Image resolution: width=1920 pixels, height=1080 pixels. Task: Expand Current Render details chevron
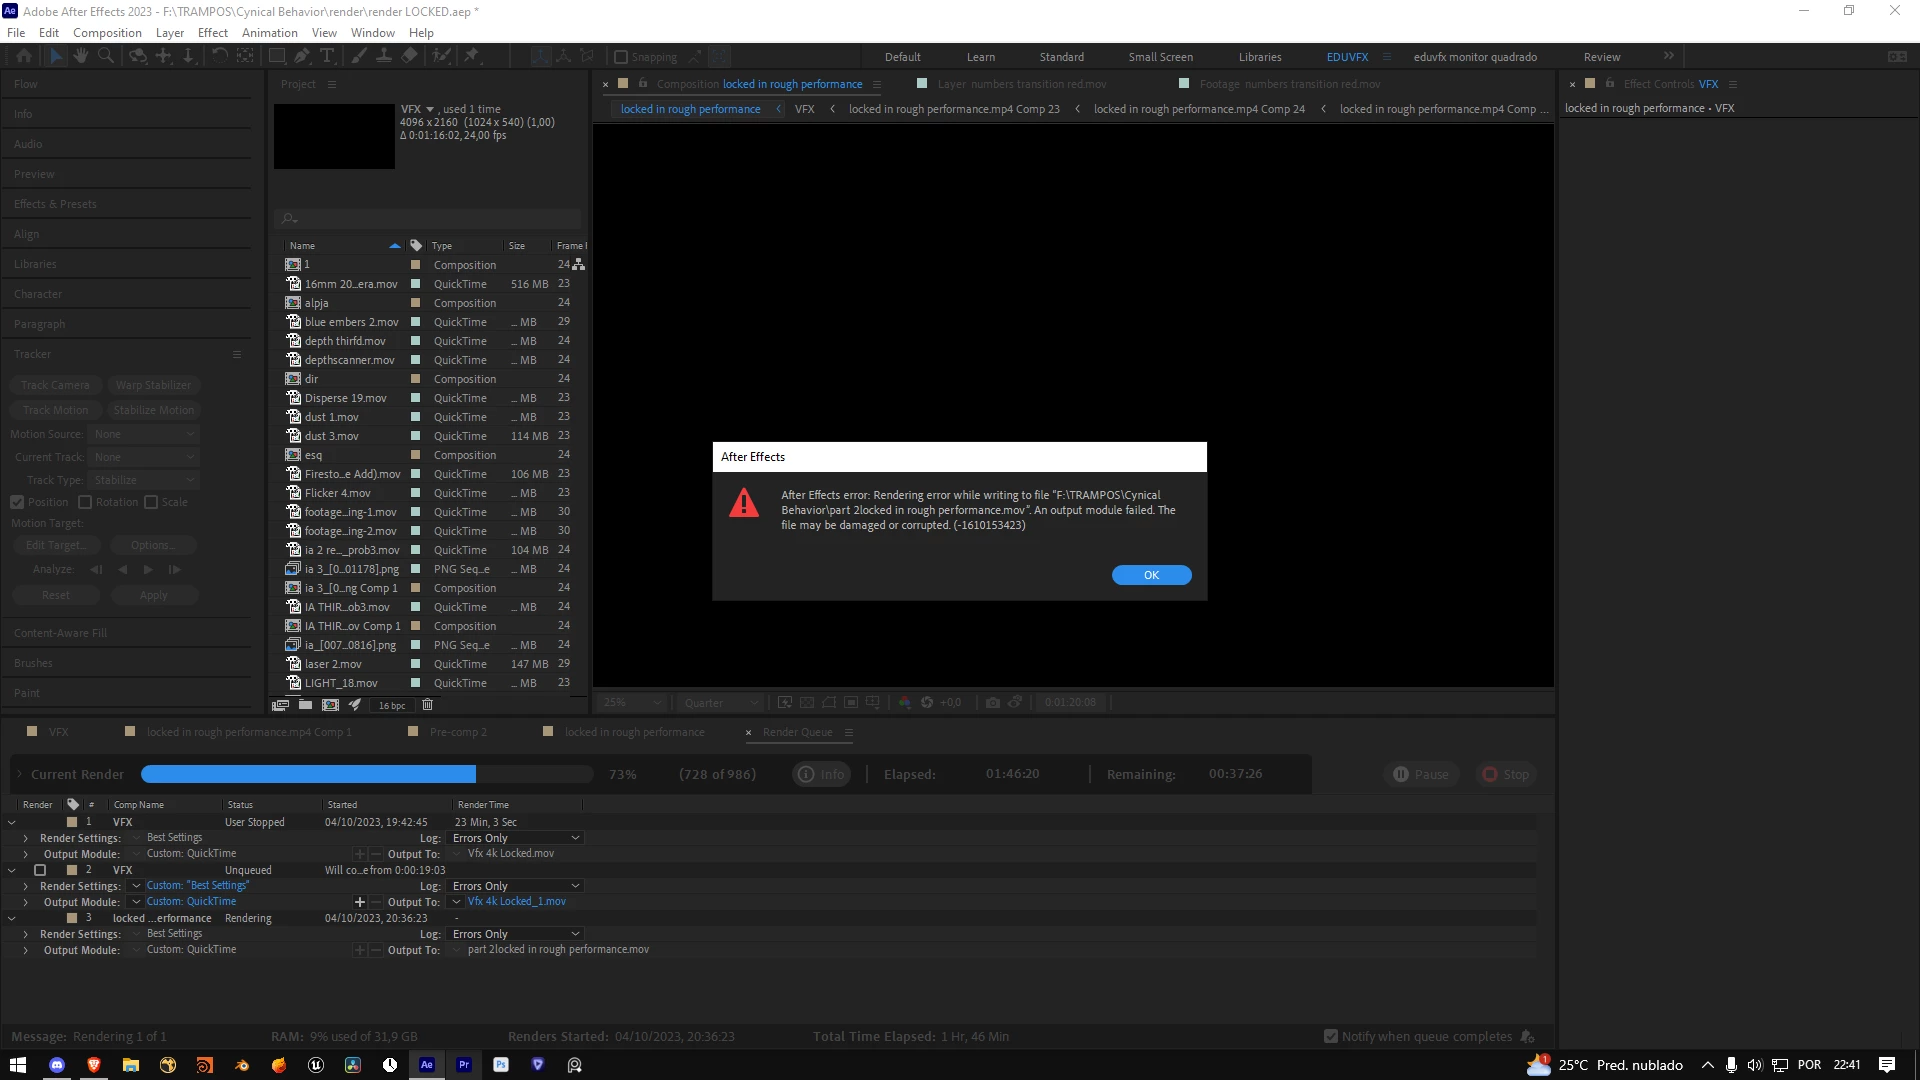coord(18,774)
